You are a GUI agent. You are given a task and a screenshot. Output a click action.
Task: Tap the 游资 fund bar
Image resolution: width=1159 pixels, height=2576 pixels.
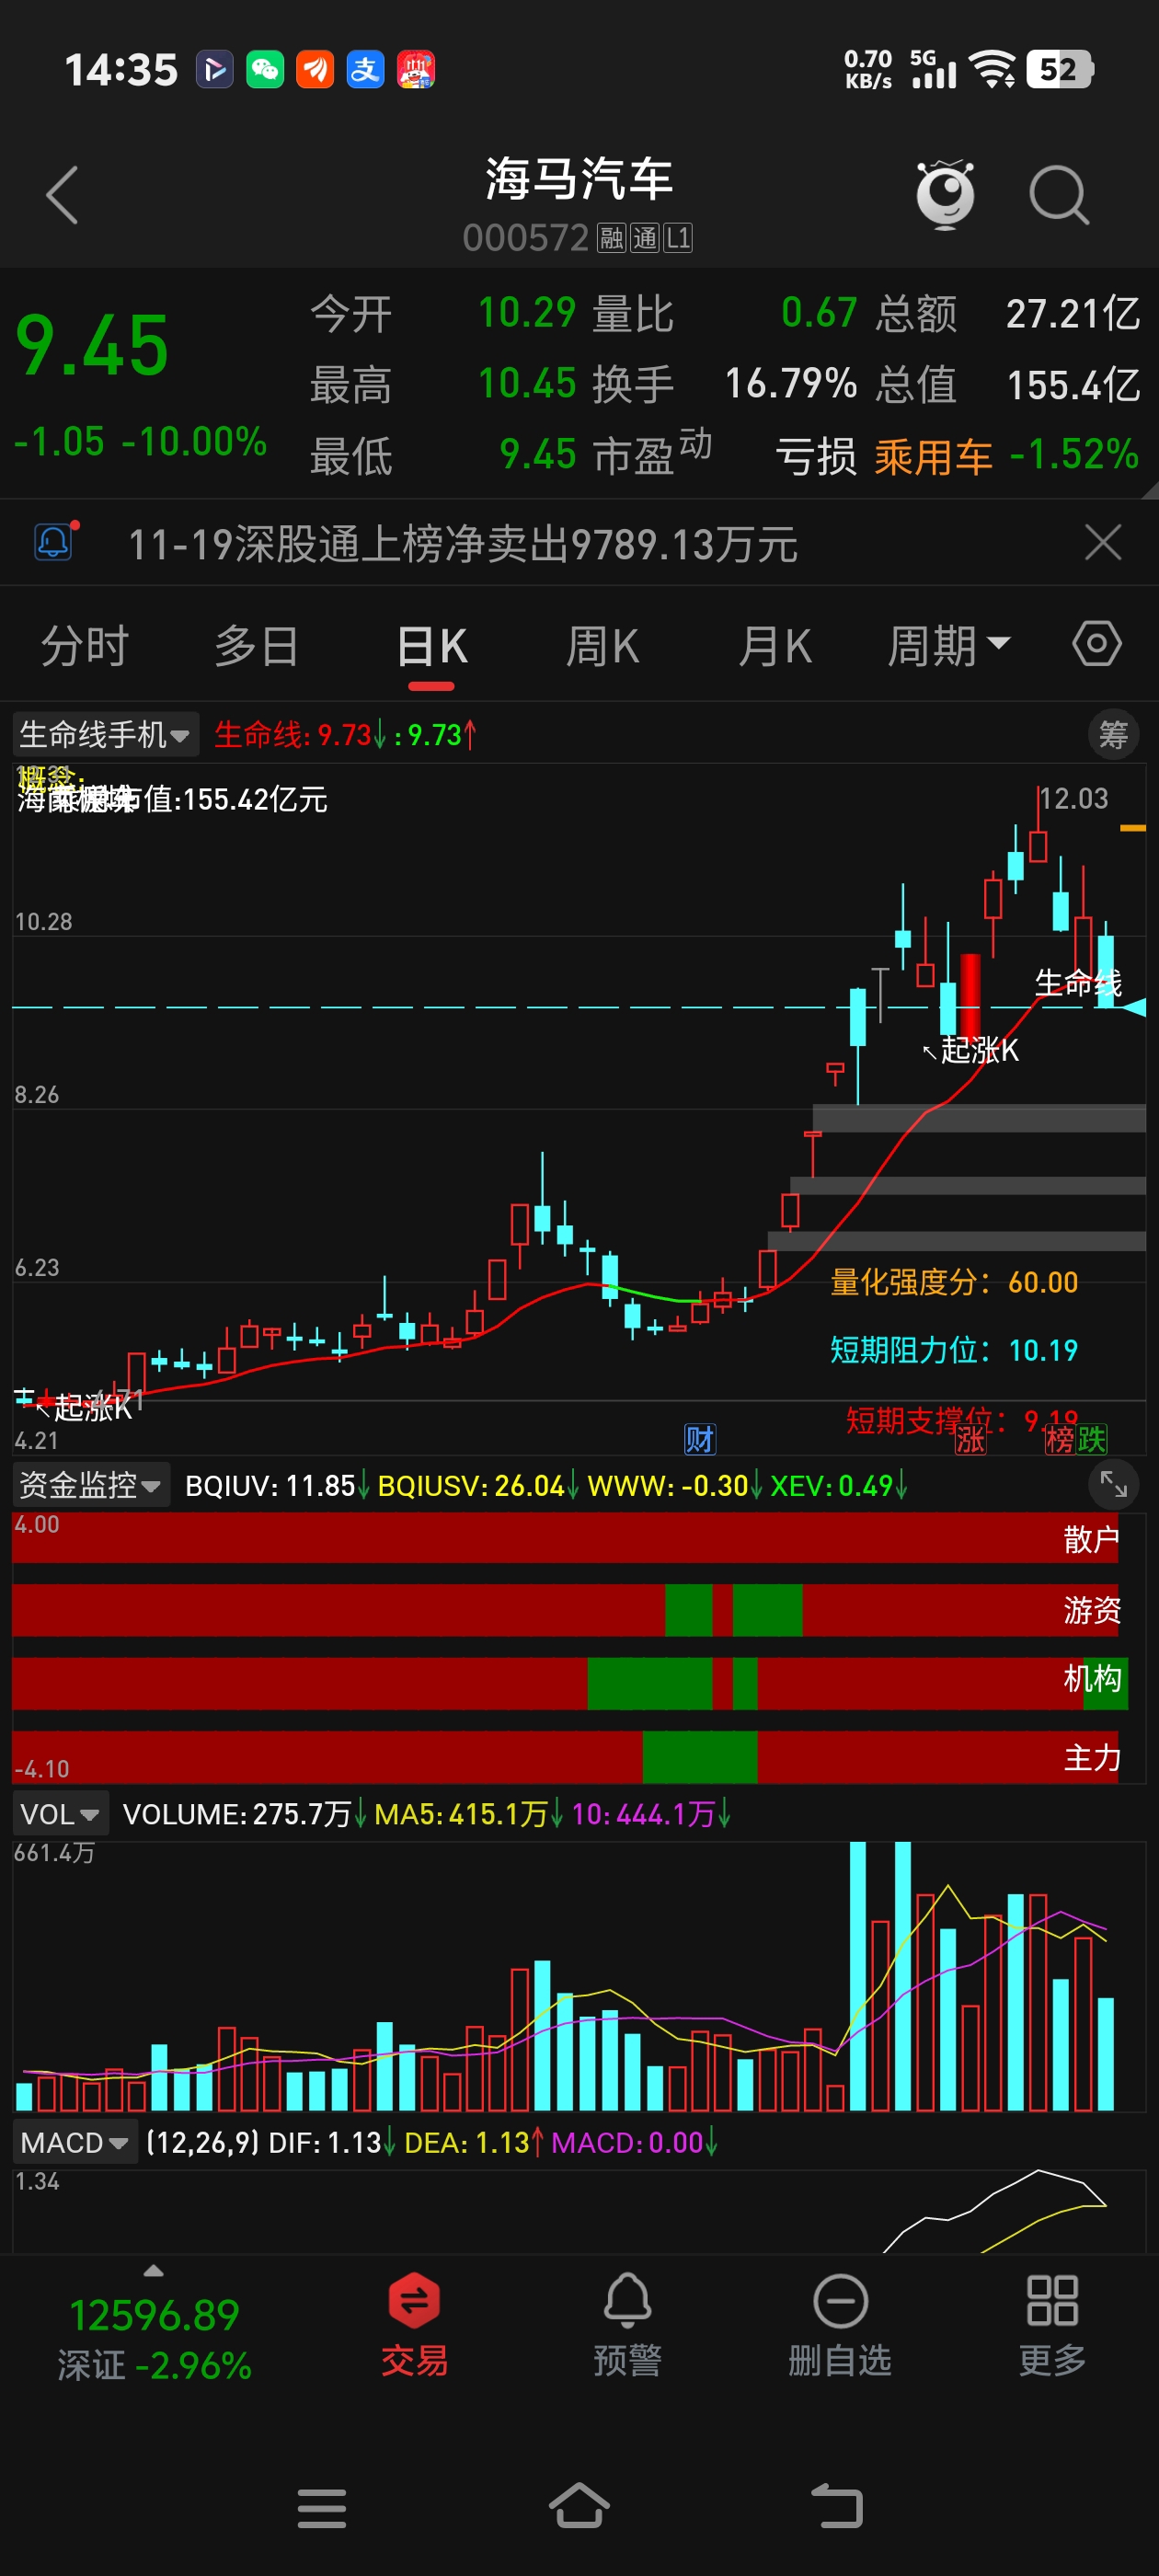(x=565, y=1610)
